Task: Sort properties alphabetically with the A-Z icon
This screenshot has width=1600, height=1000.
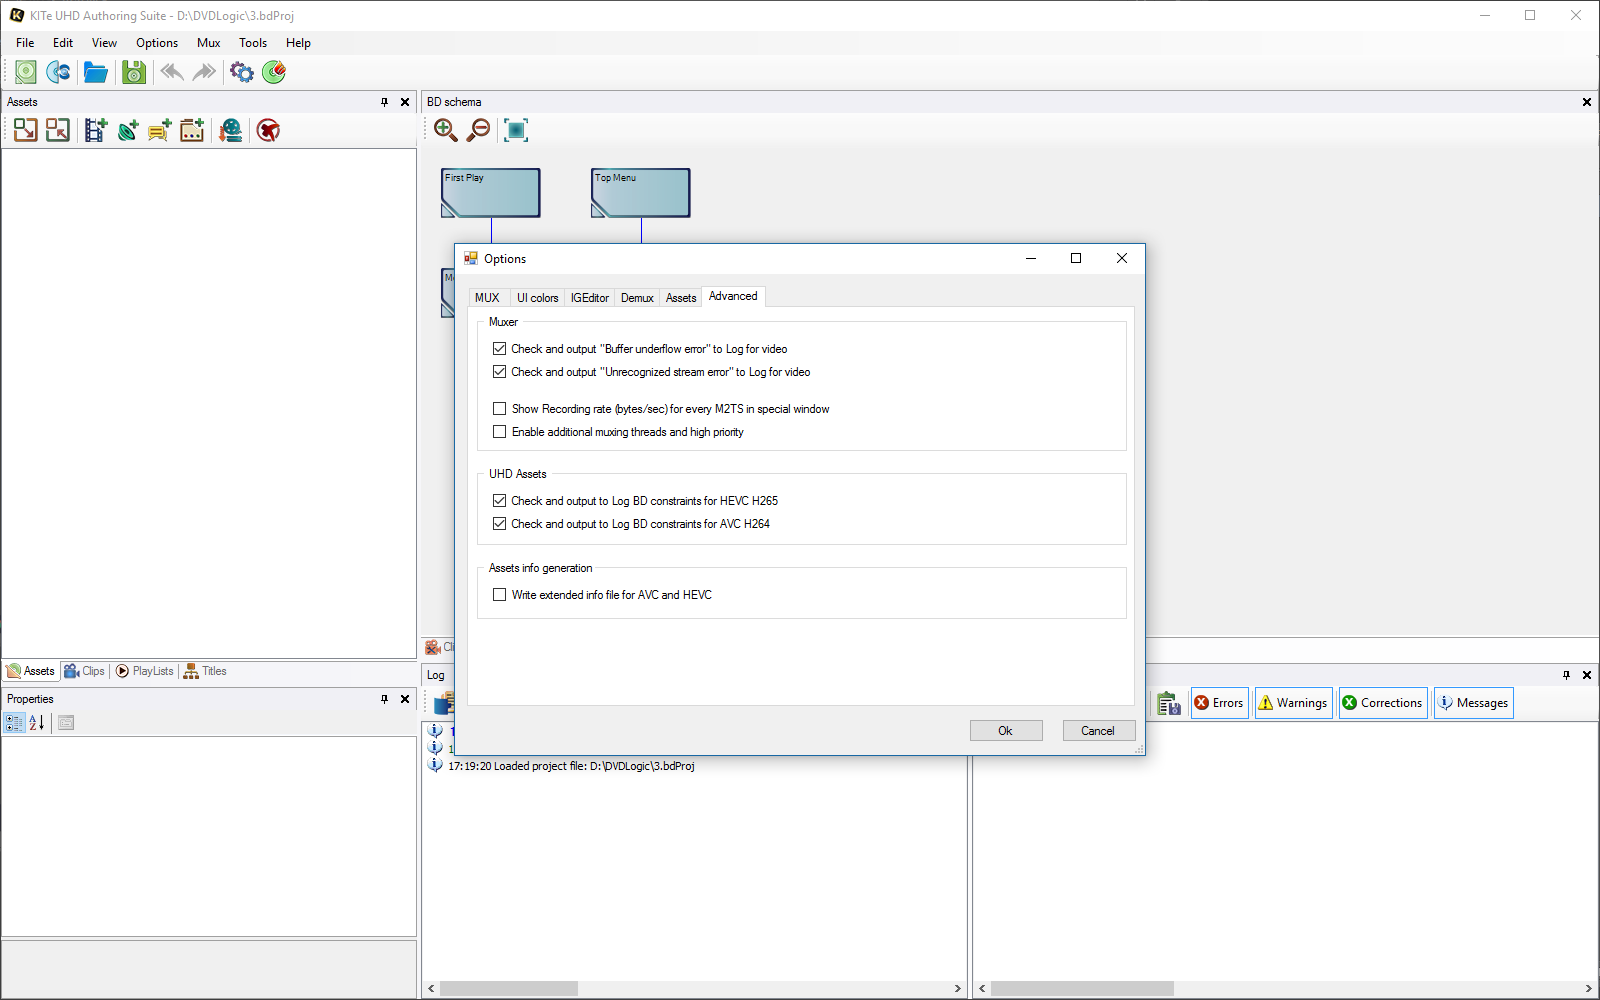Action: pyautogui.click(x=37, y=723)
